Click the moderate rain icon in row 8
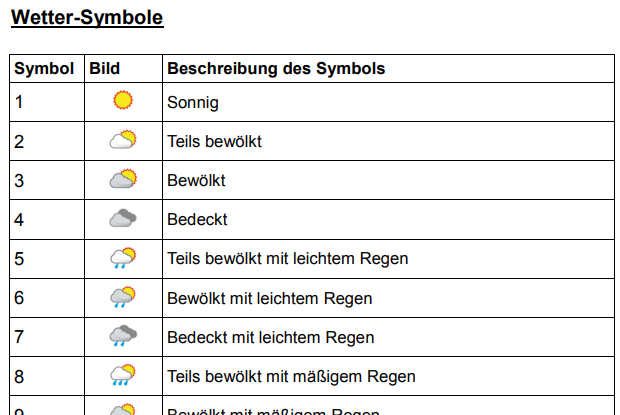The width and height of the screenshot is (620, 415). (123, 375)
